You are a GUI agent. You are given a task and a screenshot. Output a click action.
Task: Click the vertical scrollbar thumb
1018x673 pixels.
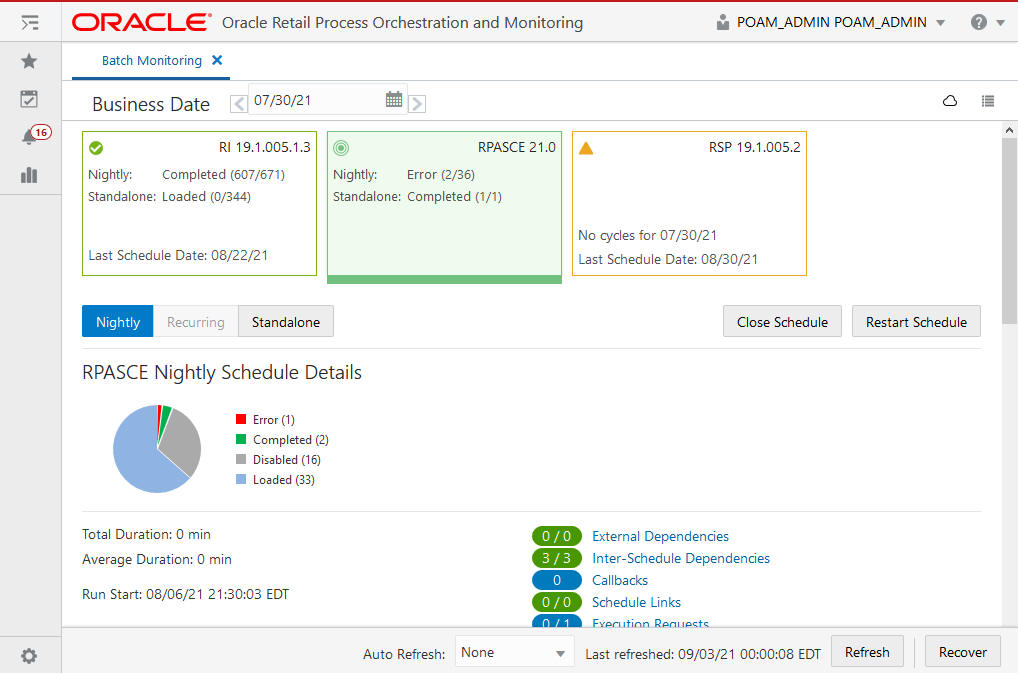pyautogui.click(x=1009, y=230)
